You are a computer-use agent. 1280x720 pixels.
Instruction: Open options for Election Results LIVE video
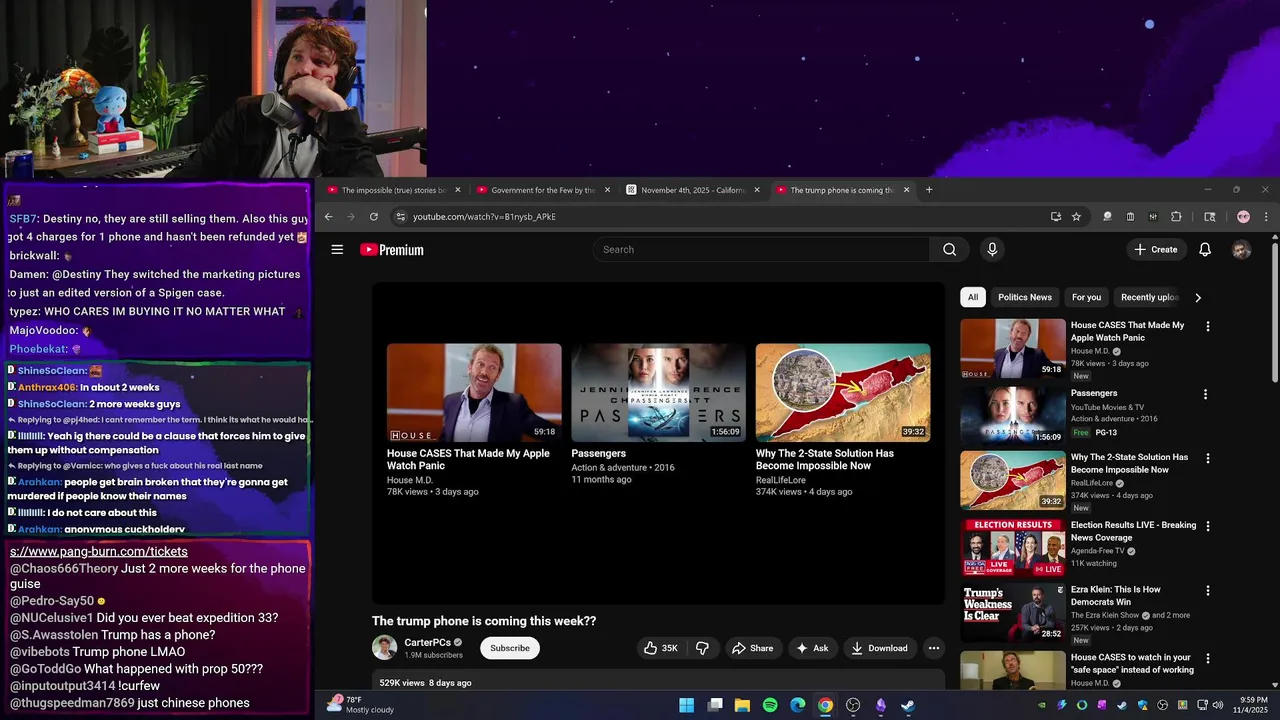[x=1207, y=527]
